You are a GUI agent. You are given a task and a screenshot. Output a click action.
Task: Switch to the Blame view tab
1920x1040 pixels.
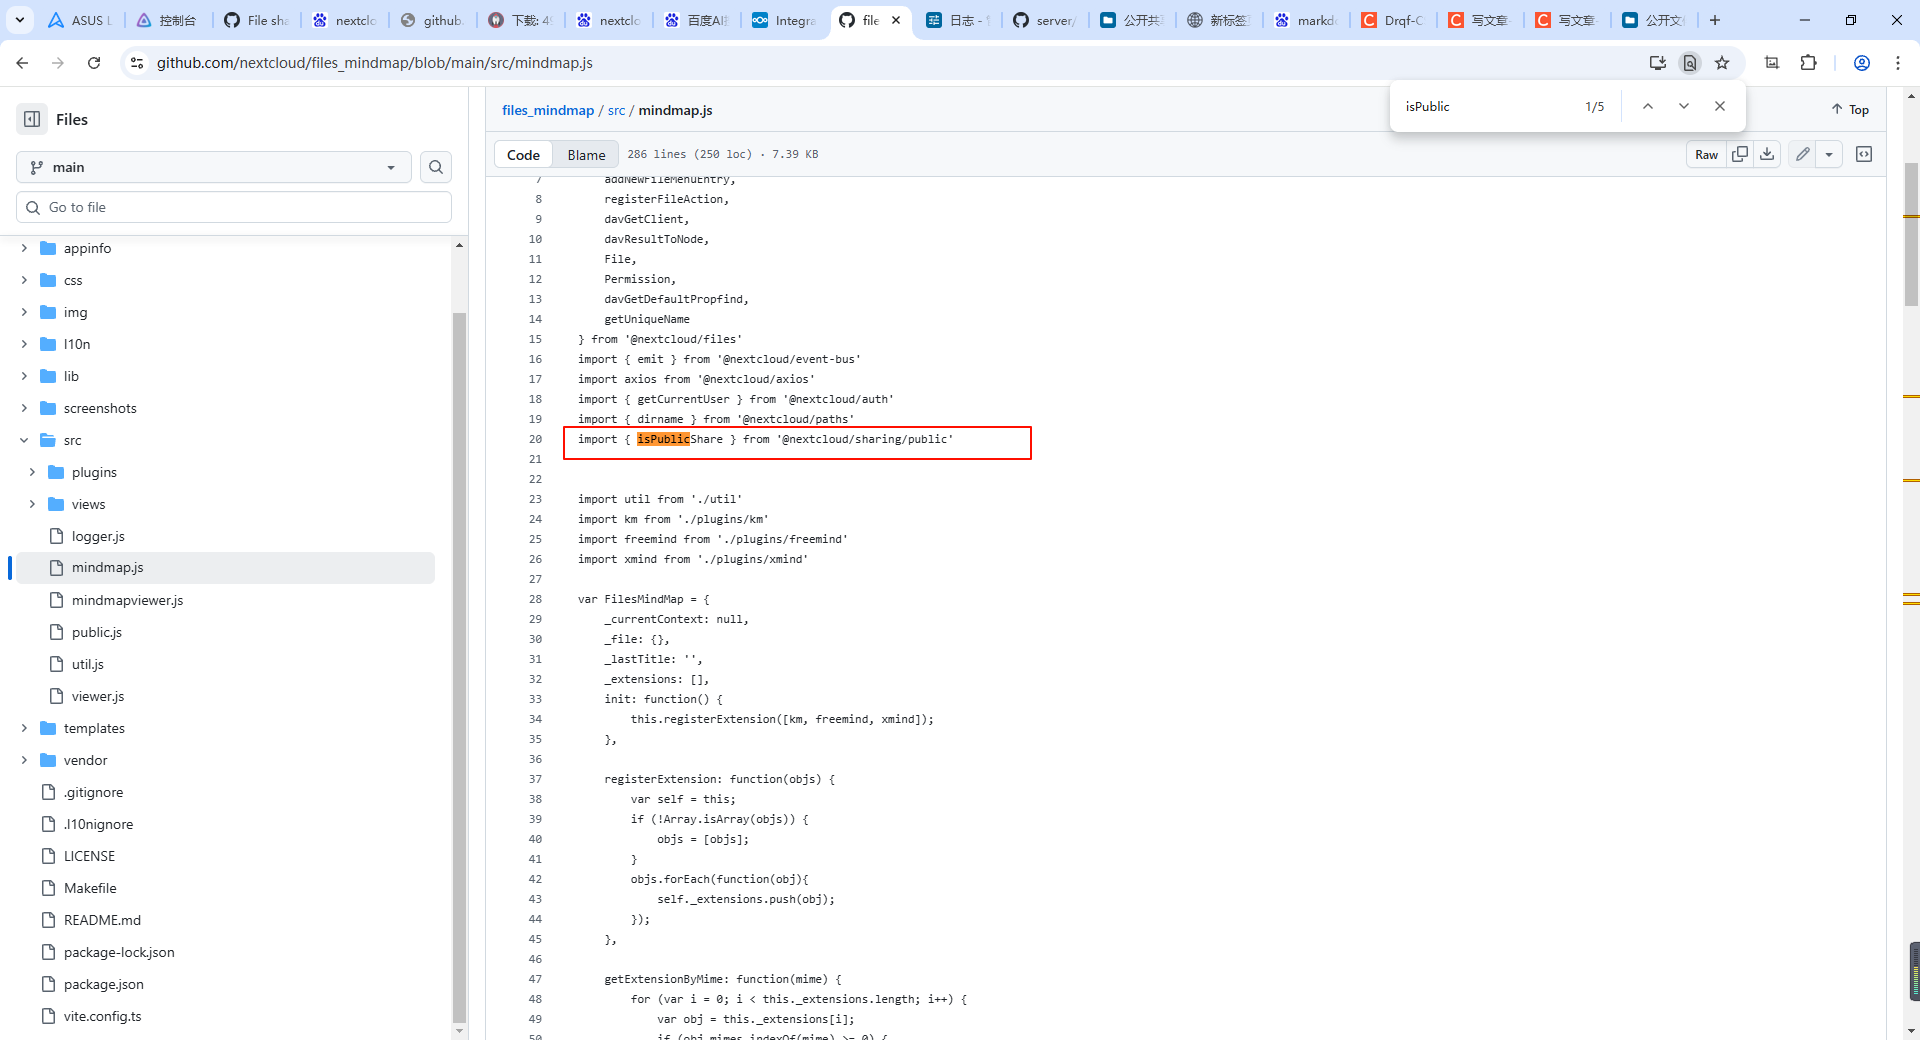click(x=586, y=154)
